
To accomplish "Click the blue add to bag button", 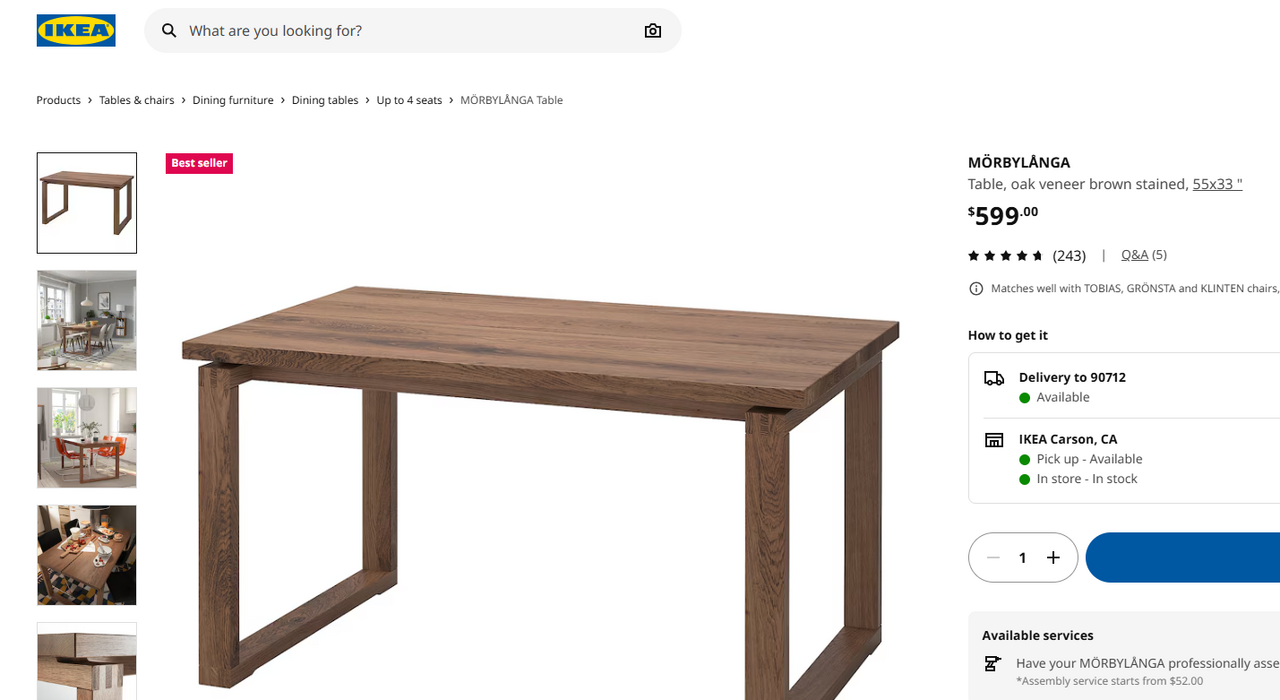I will [x=1182, y=557].
